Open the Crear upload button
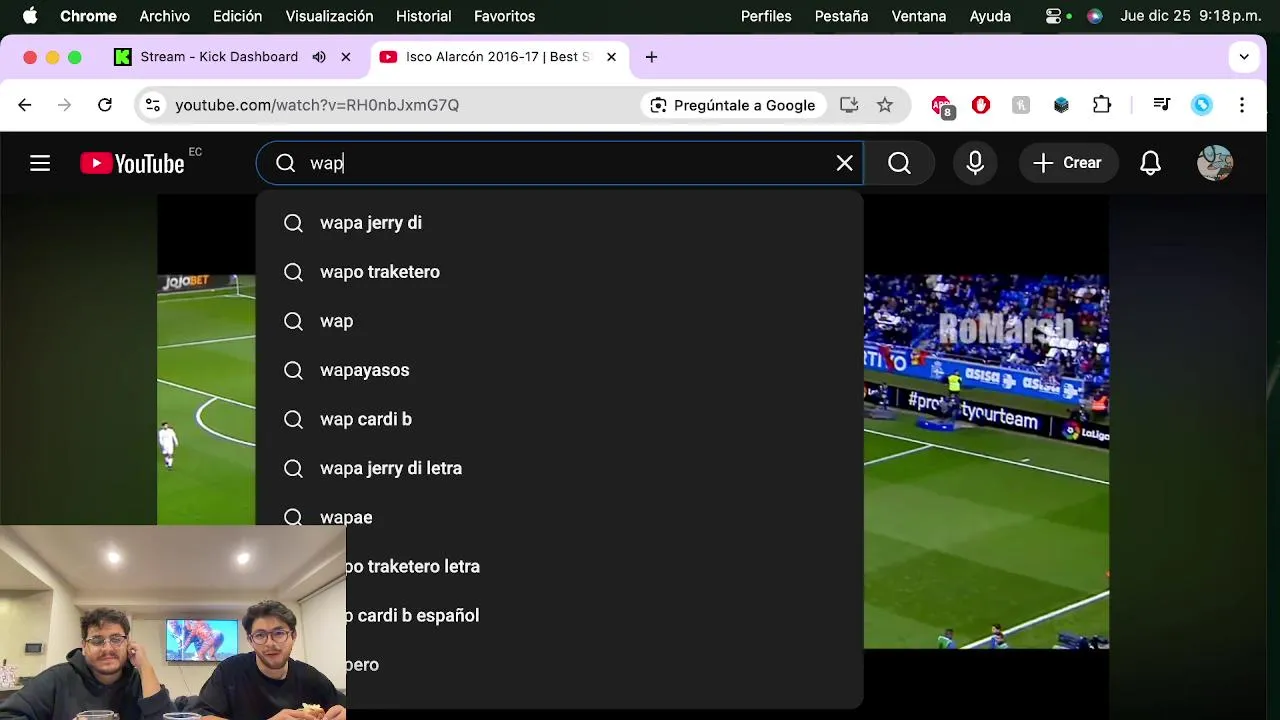 [1068, 163]
